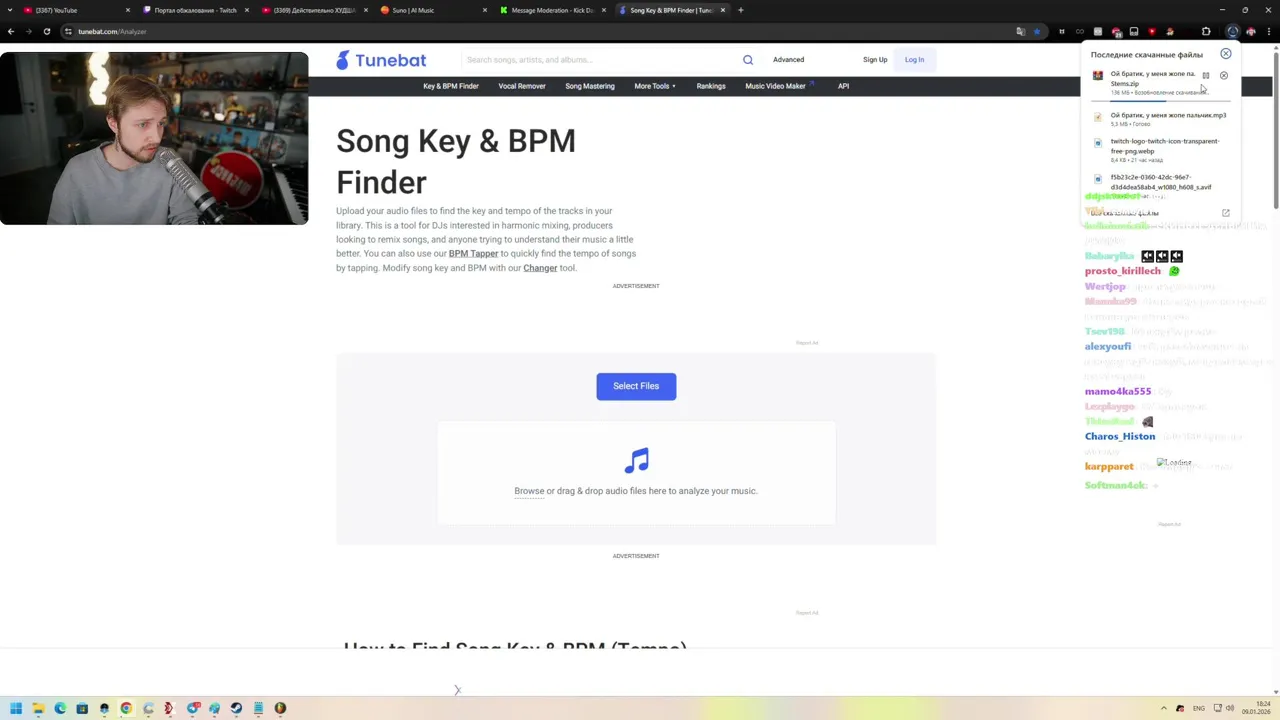Click the tunebat.com address bar
Screen dimensions: 1280x720
[540, 31]
